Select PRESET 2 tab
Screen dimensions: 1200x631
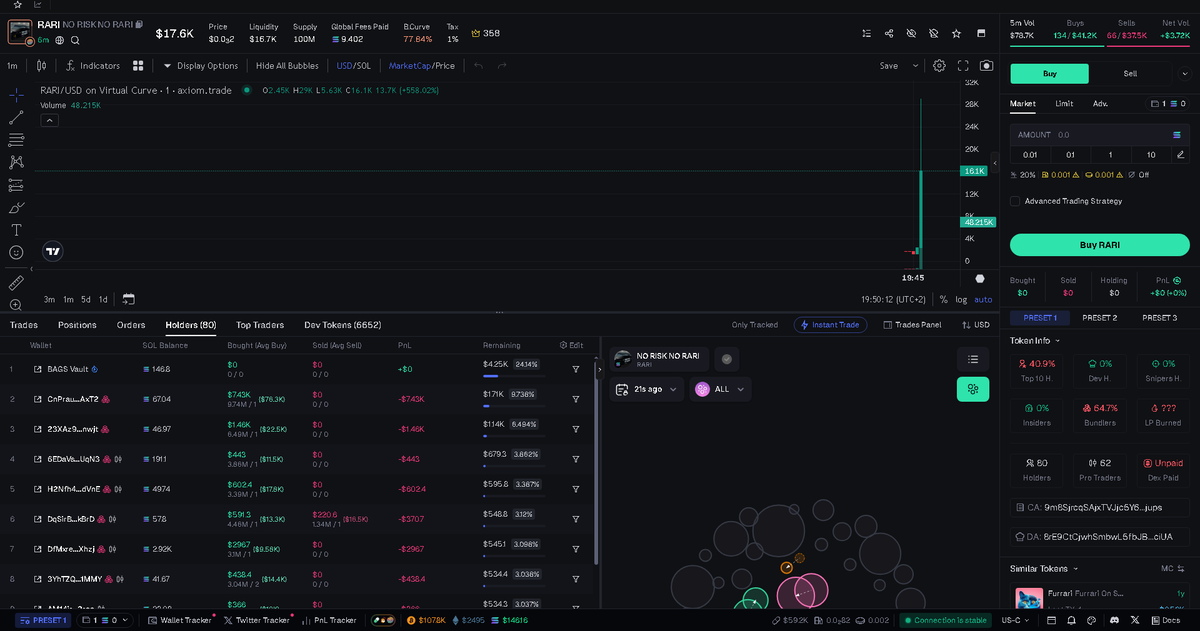click(x=1099, y=318)
